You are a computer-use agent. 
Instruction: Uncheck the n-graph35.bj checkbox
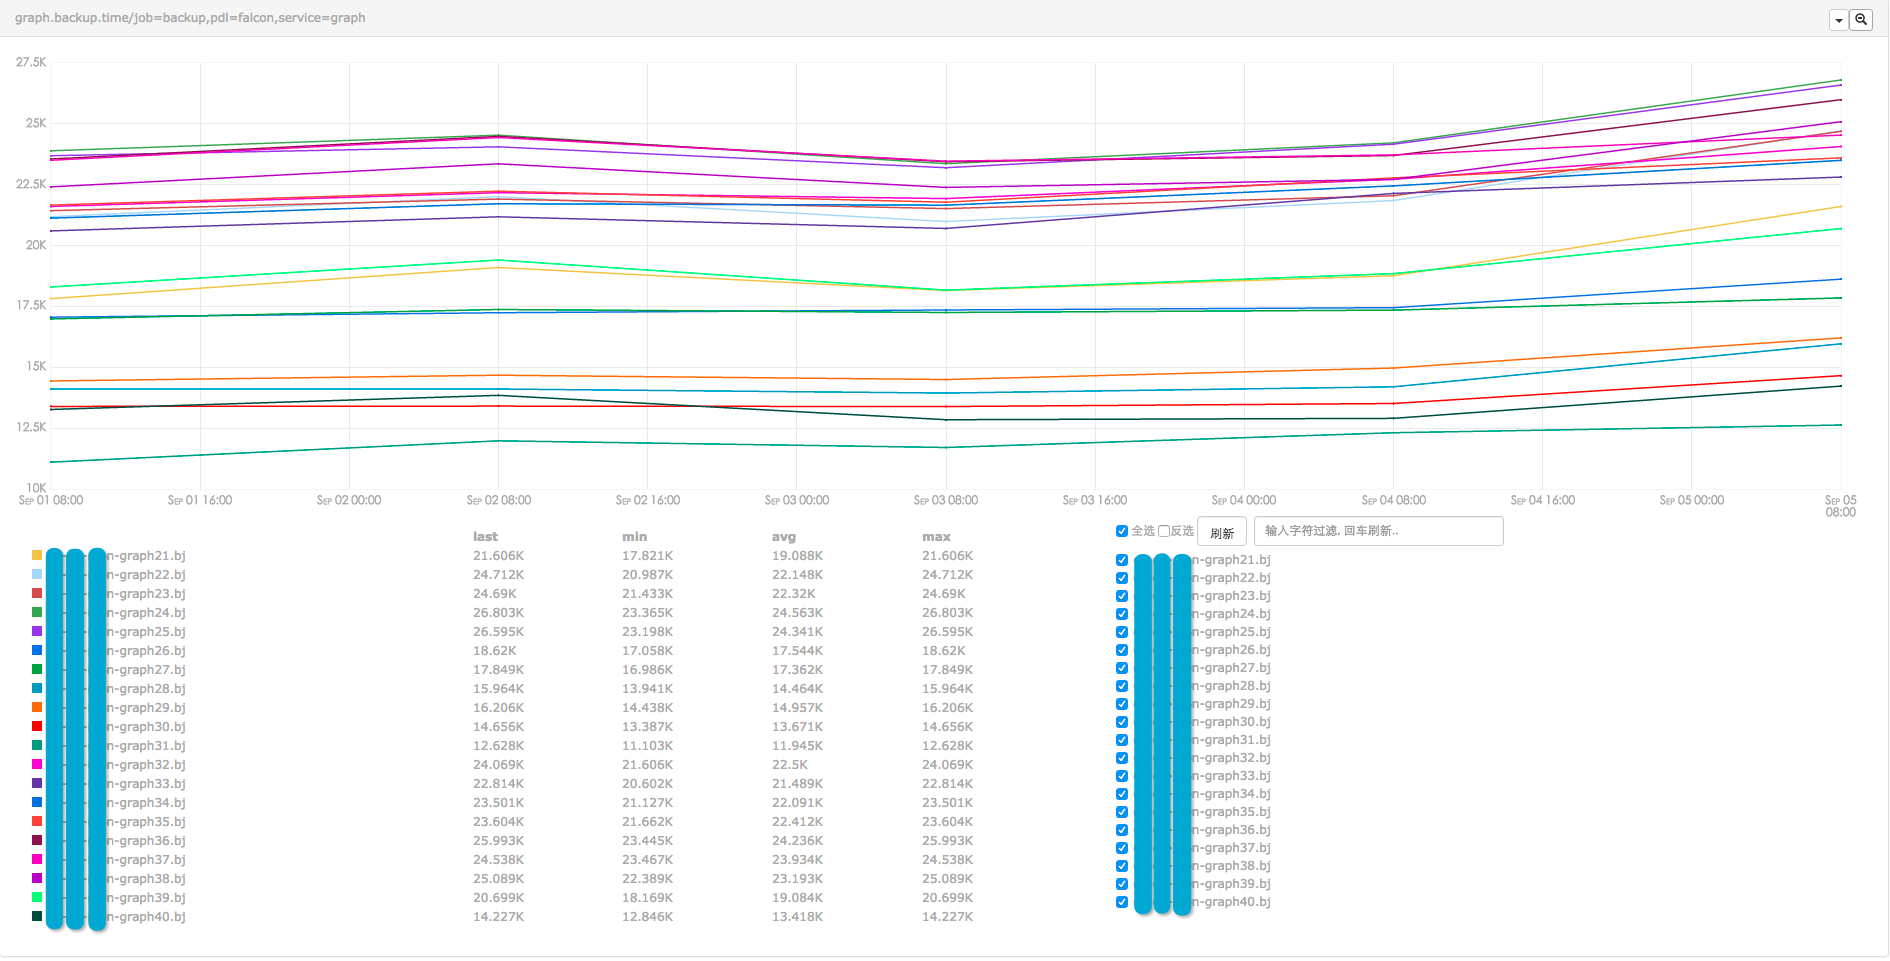click(1122, 812)
